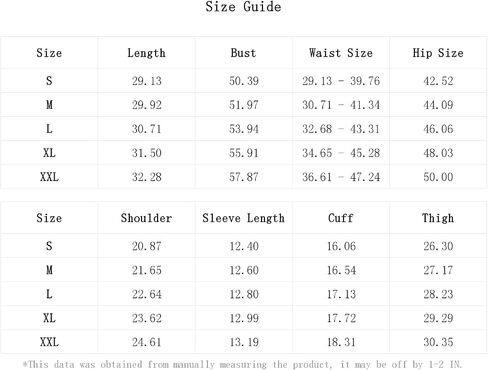Select the Length column header
Image resolution: width=488 pixels, height=370 pixels.
pyautogui.click(x=146, y=53)
